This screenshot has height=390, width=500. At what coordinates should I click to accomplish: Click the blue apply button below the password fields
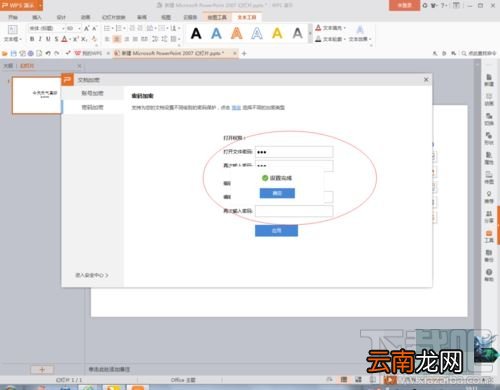pyautogui.click(x=276, y=230)
